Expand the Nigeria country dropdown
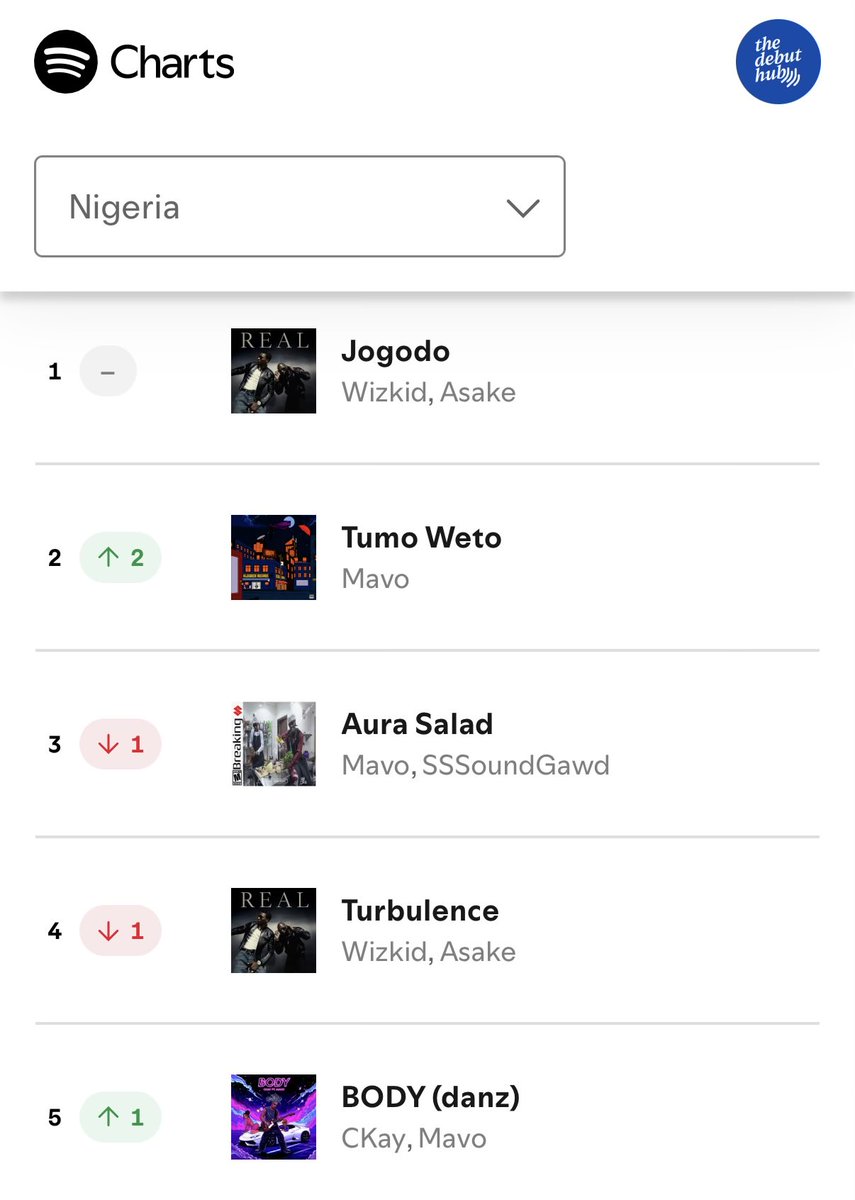The width and height of the screenshot is (855, 1200). 300,206
